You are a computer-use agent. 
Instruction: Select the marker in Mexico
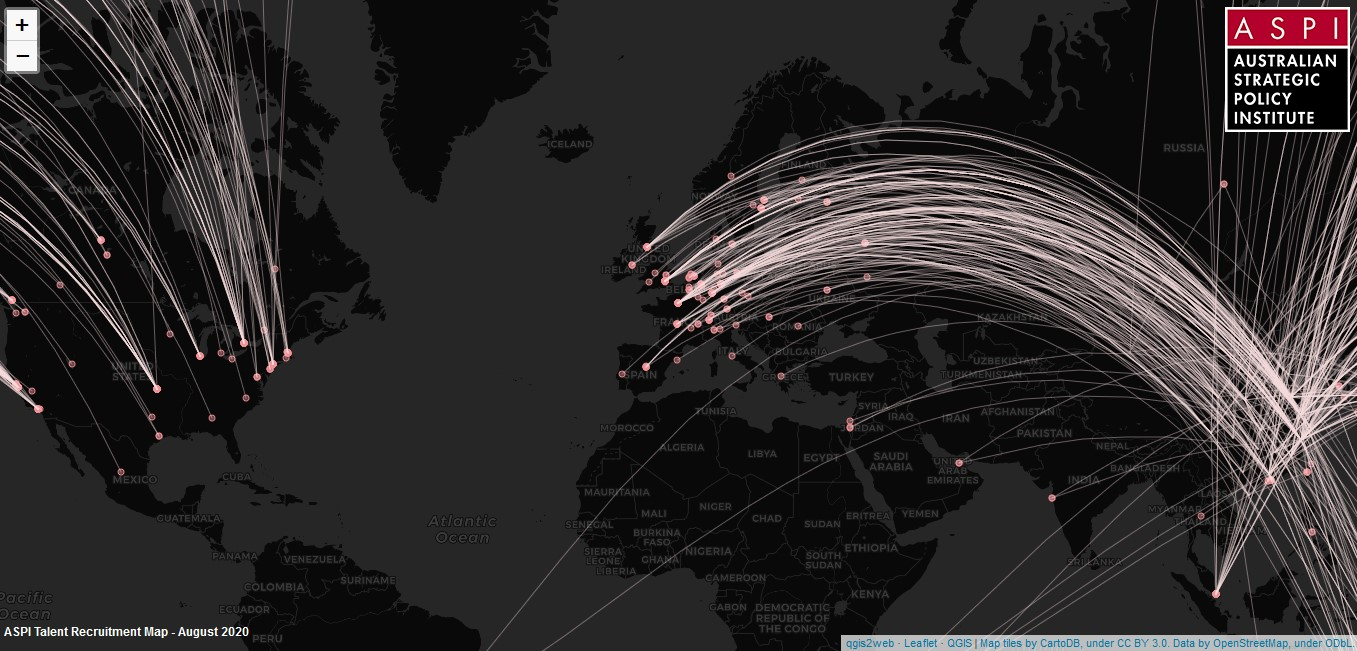click(120, 472)
